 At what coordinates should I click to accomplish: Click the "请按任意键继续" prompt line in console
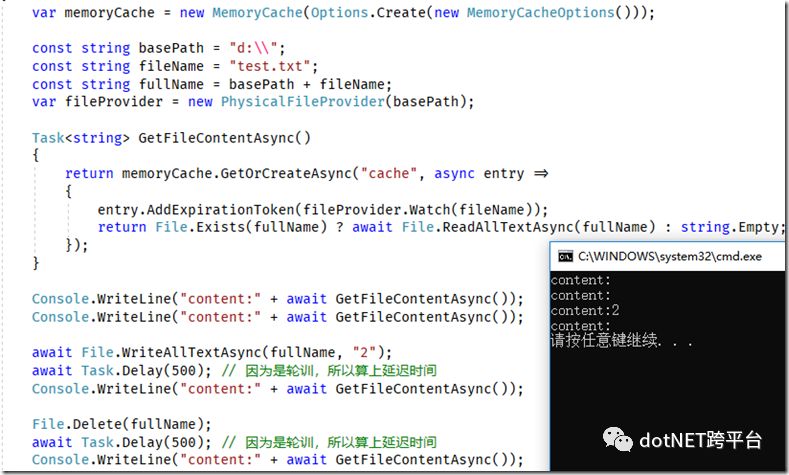tap(621, 341)
